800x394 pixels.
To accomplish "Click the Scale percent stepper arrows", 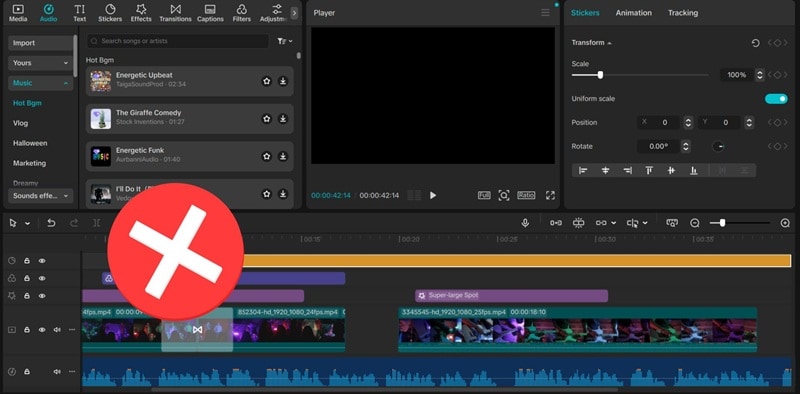I will pyautogui.click(x=760, y=75).
